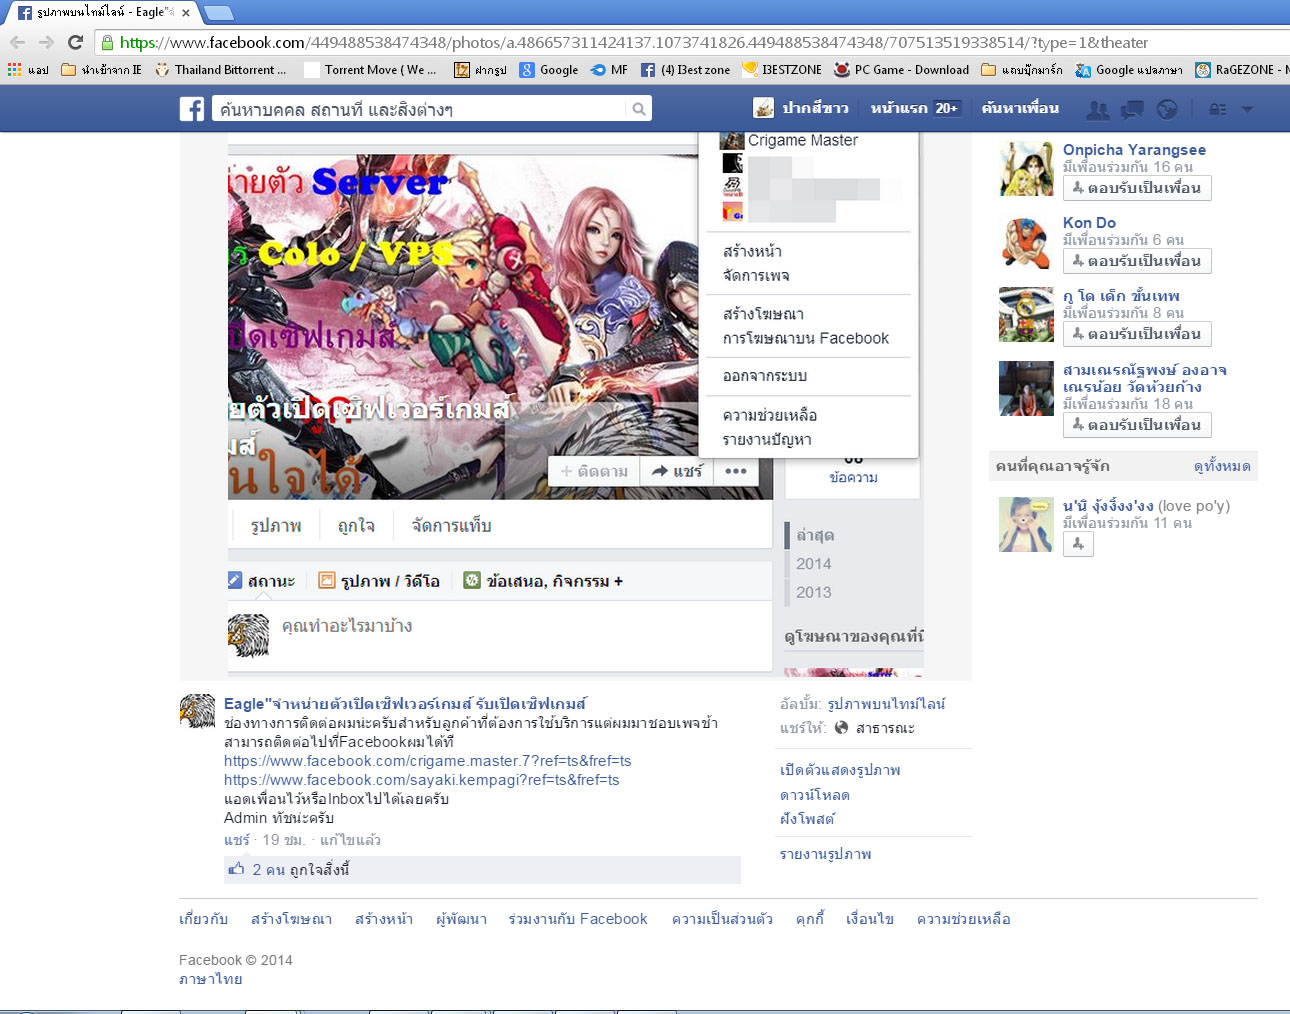Screen dimensions: 1290x1014
Task: Open the 'Google แปลภาษา' bookmark
Action: tap(1129, 70)
